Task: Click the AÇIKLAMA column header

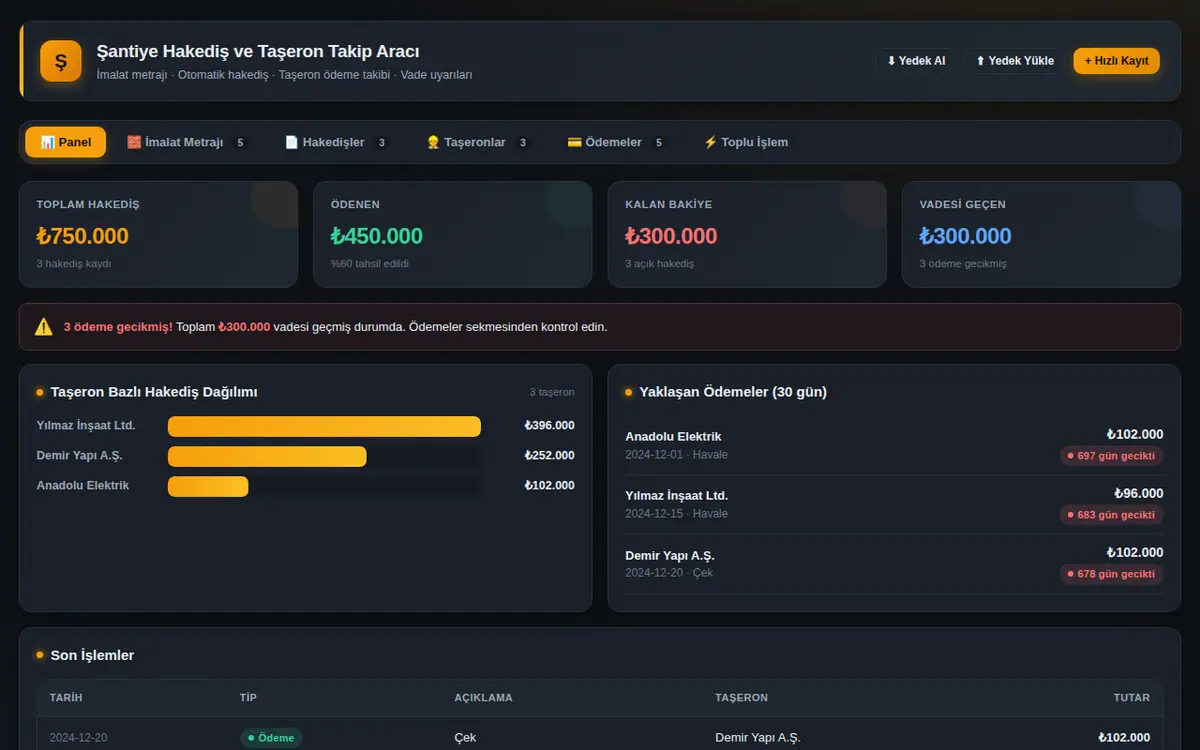Action: coord(483,698)
